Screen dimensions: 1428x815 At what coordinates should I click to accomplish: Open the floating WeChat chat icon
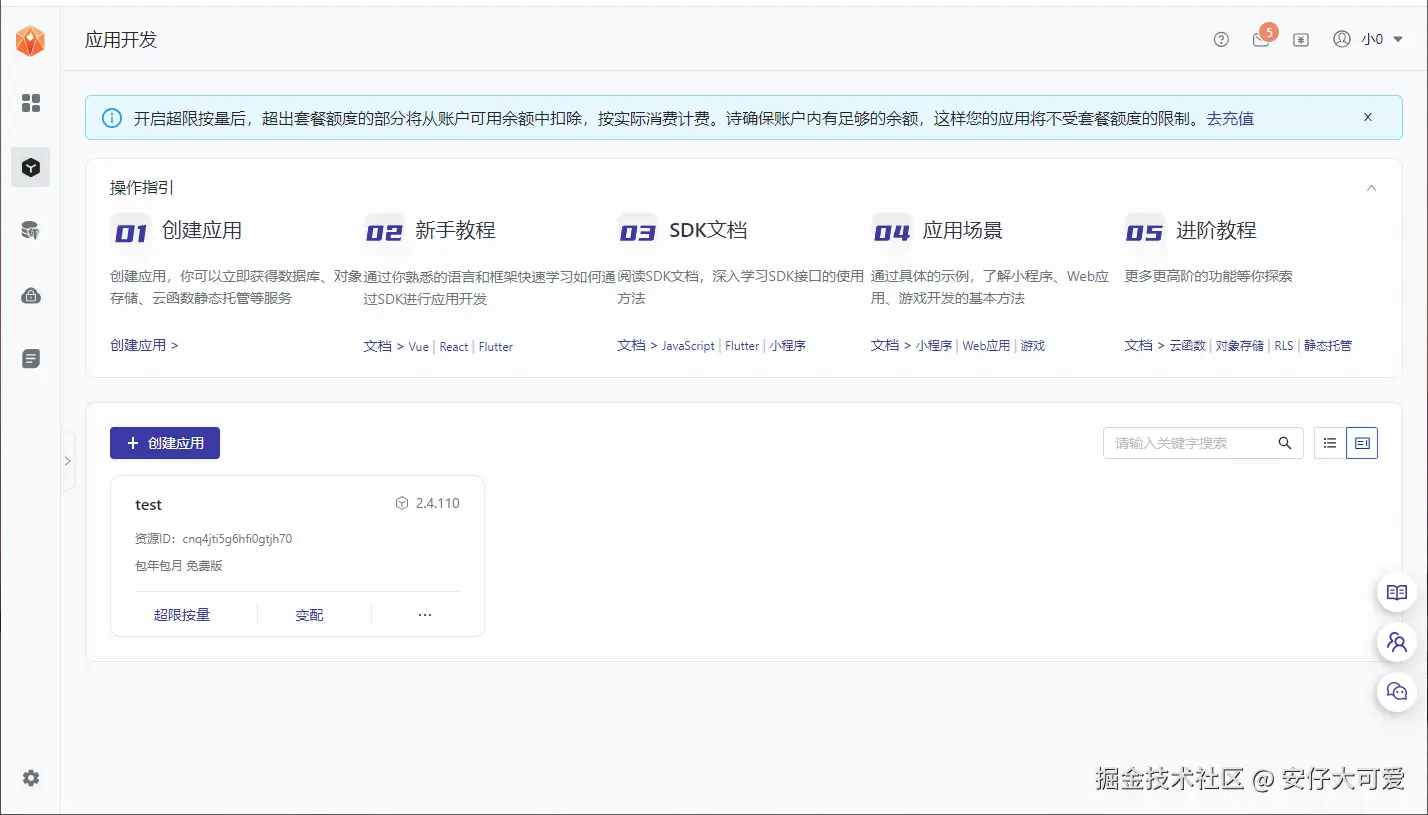point(1397,691)
